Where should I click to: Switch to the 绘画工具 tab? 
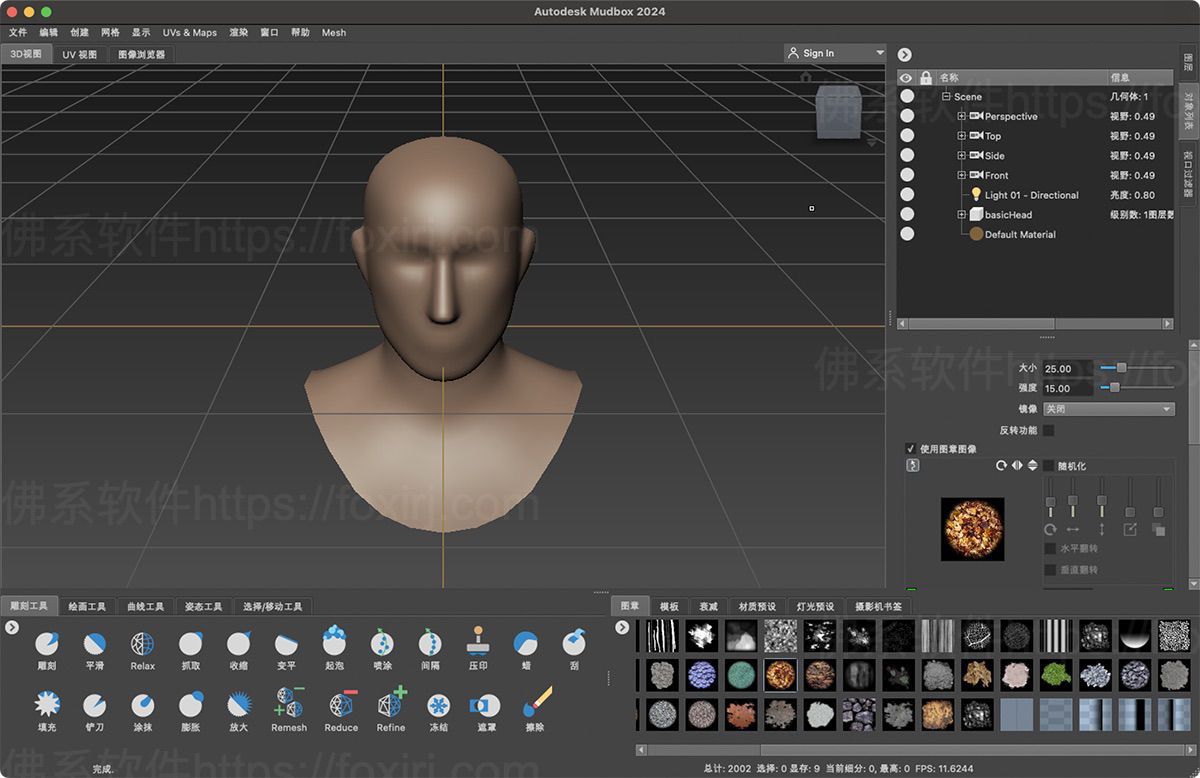click(x=87, y=606)
